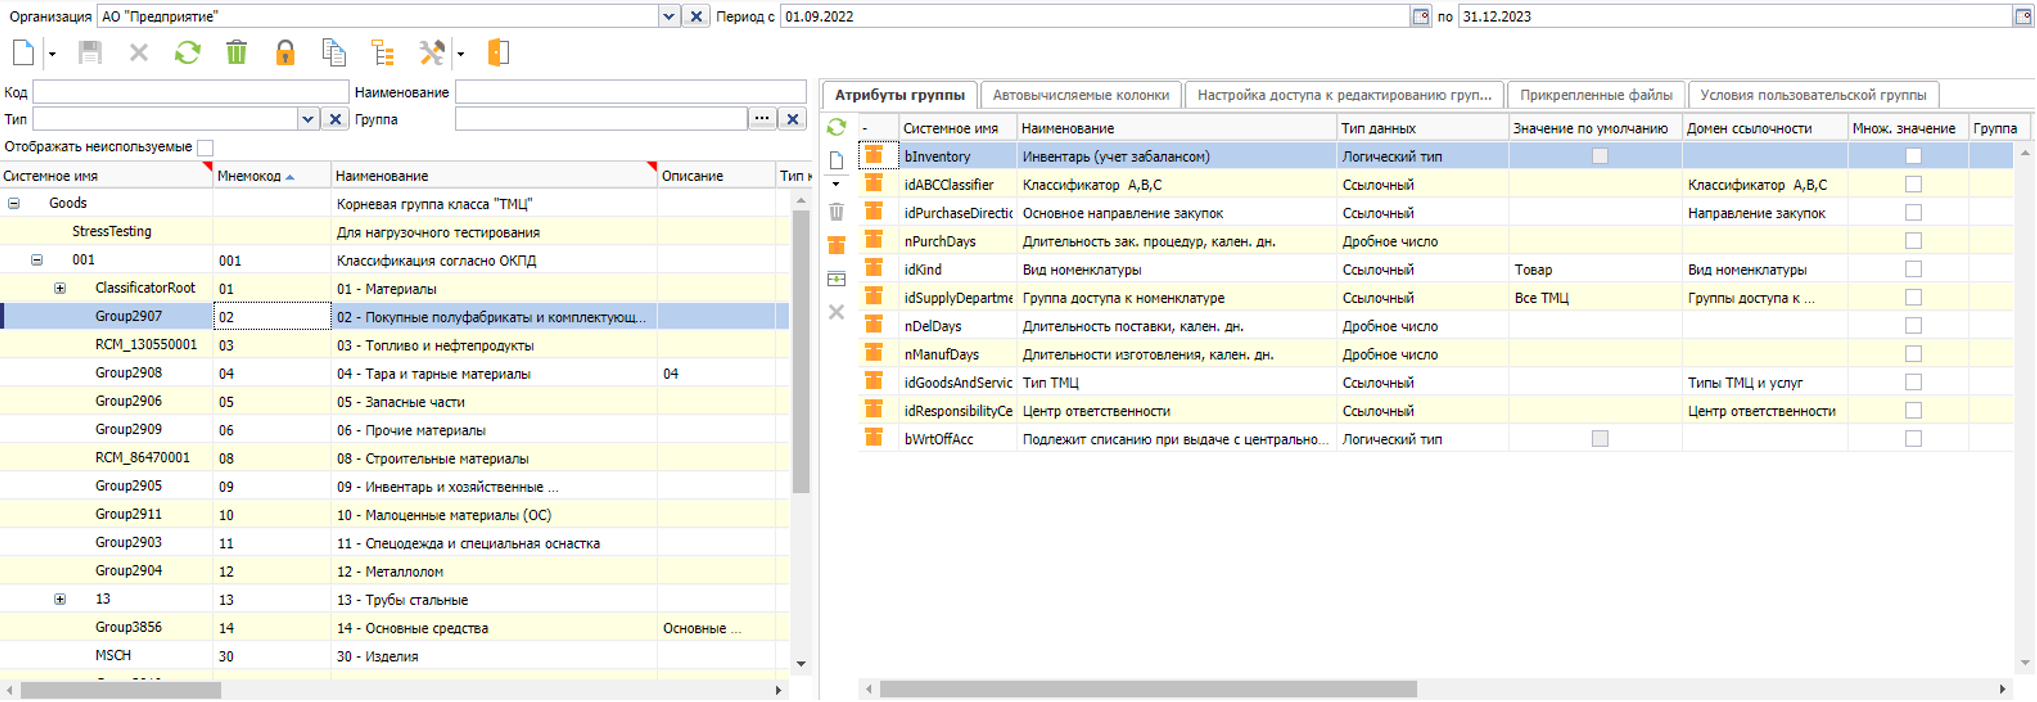Click the wrench and hammer tools icon
2037x702 pixels.
click(x=432, y=53)
